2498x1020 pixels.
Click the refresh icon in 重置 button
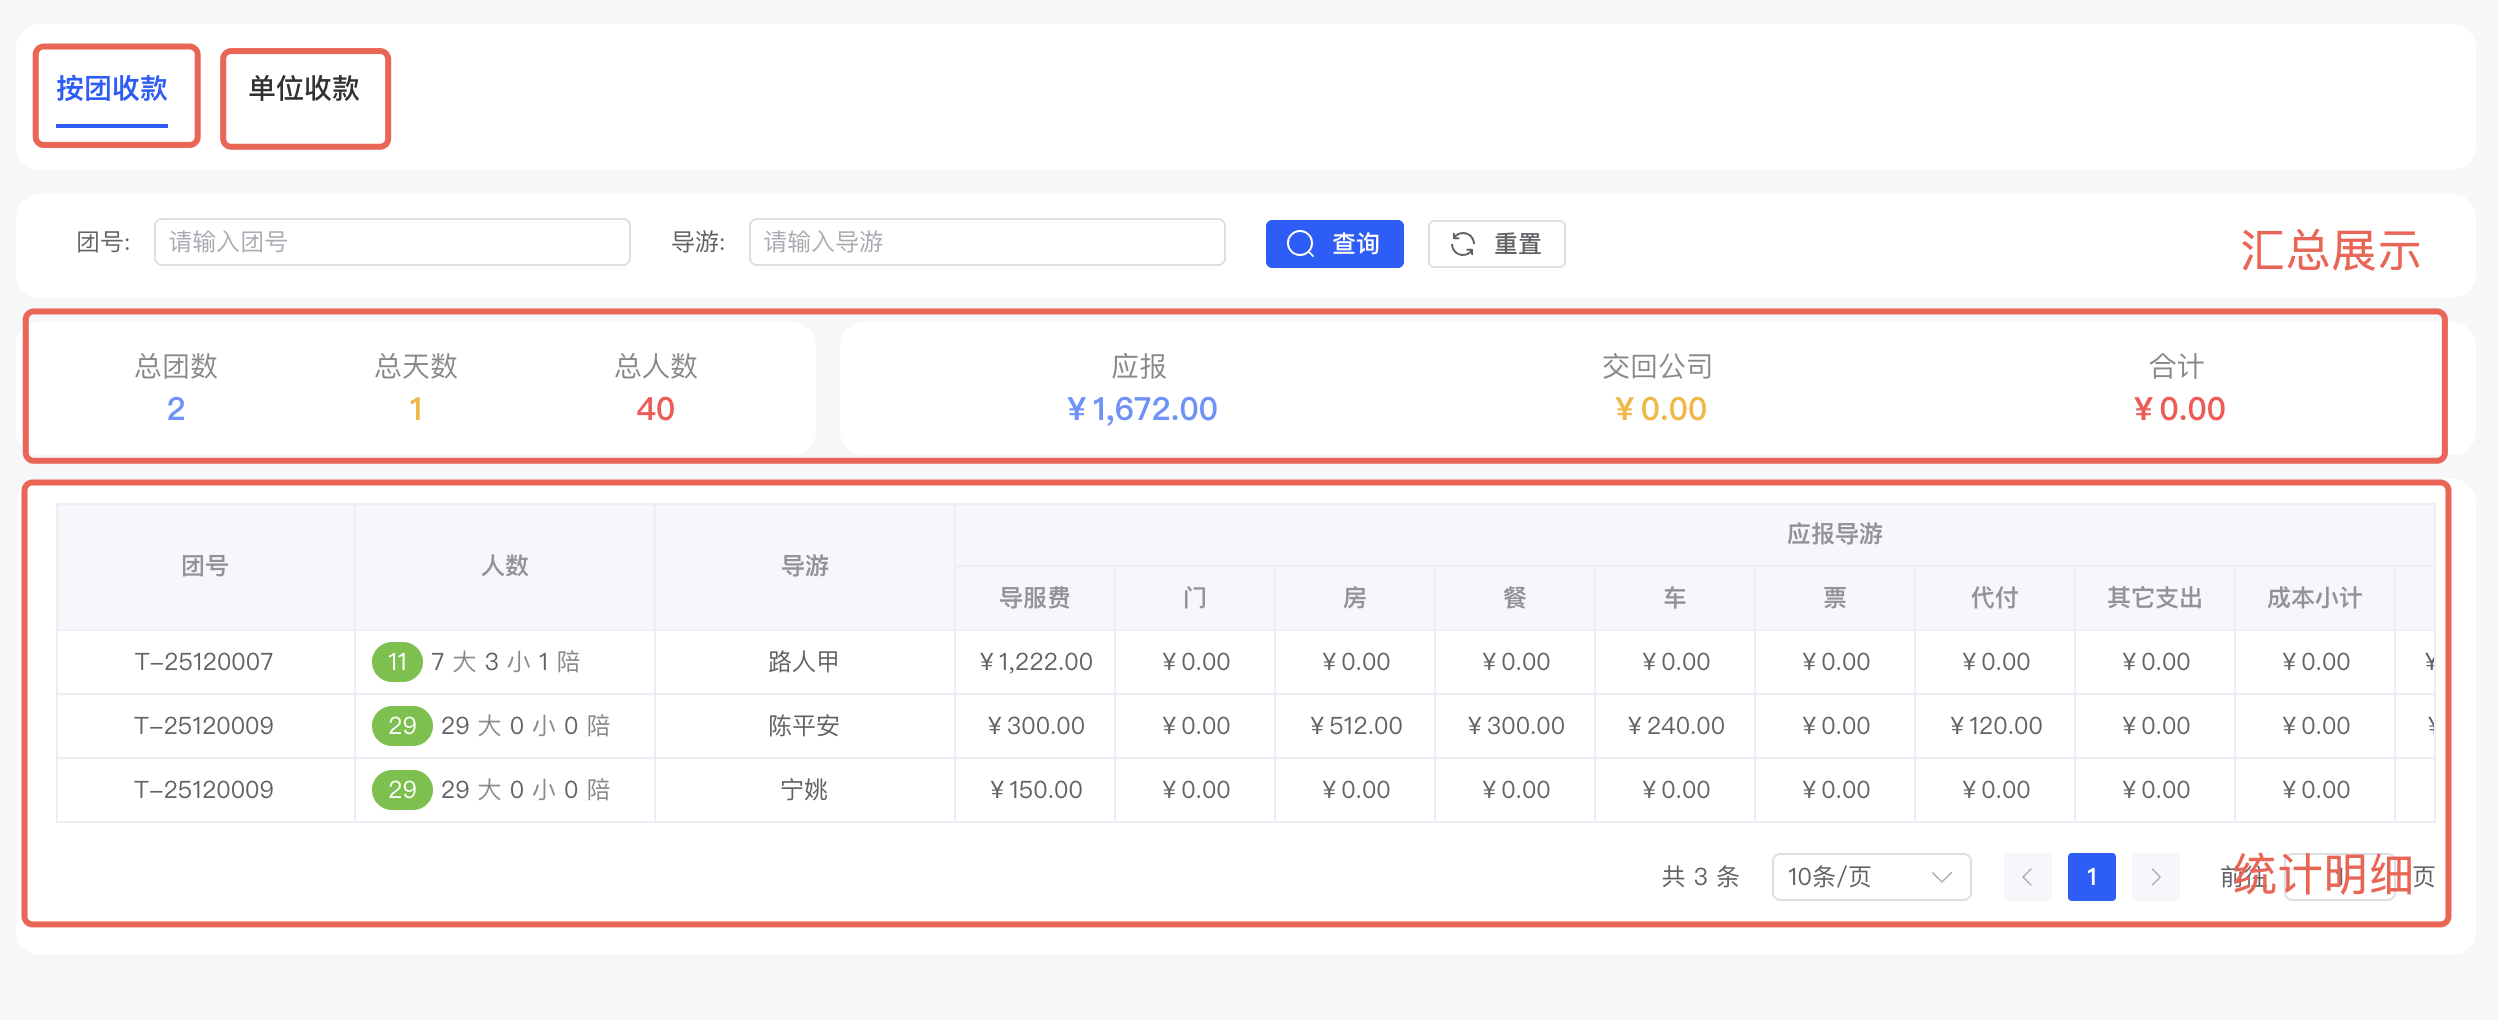(x=1463, y=244)
